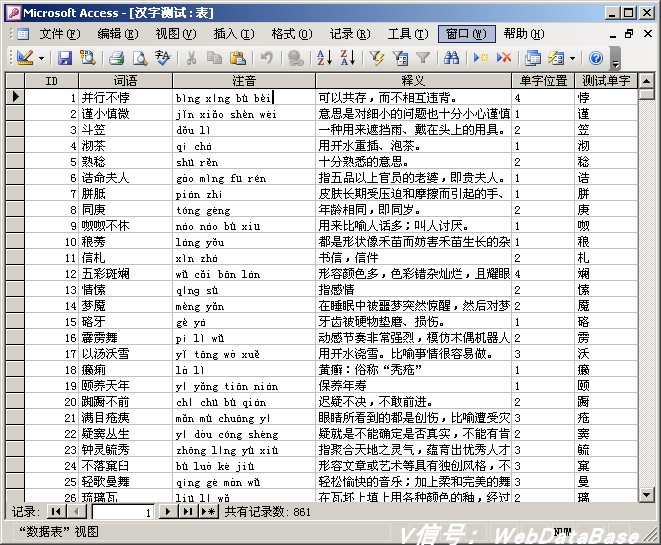Save the table with the floppy icon
Image resolution: width=661 pixels, height=545 pixels.
(64, 58)
